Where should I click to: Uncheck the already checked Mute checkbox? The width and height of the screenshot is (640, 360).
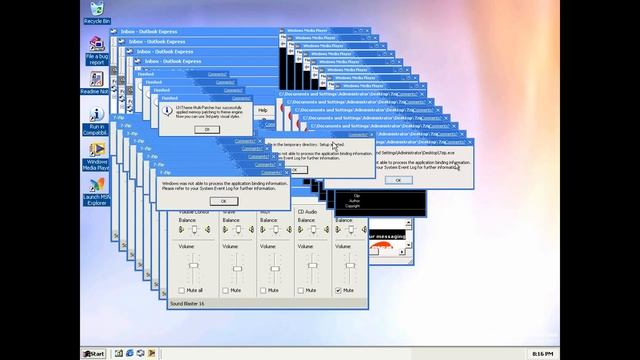pos(338,290)
